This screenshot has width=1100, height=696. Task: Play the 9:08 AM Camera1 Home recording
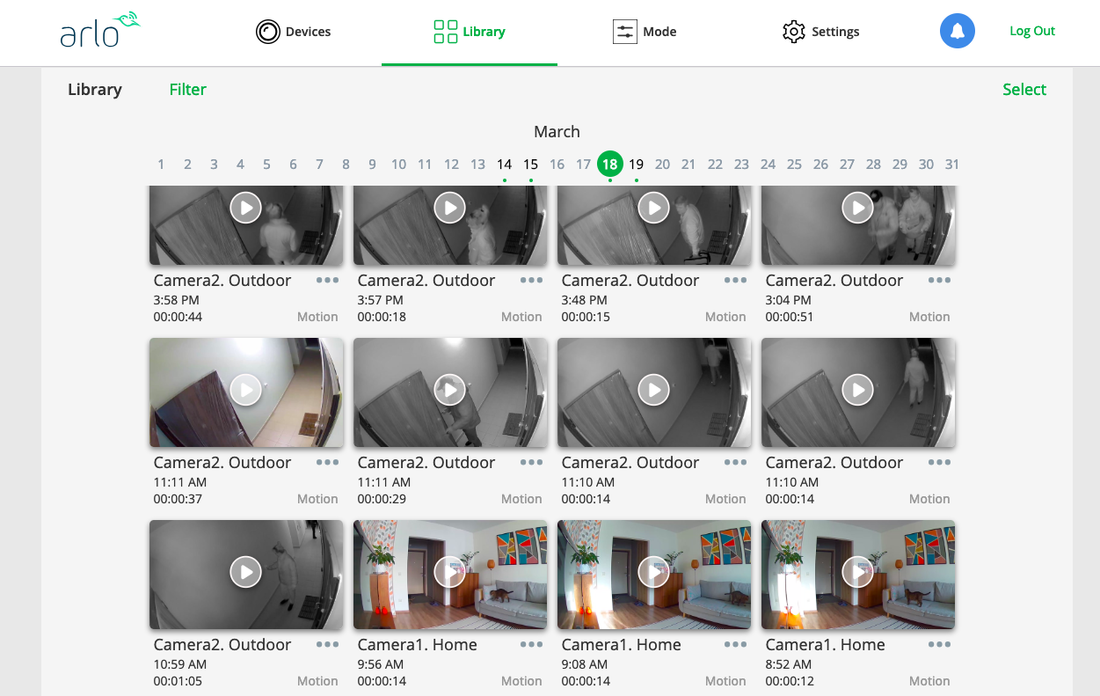pyautogui.click(x=654, y=572)
